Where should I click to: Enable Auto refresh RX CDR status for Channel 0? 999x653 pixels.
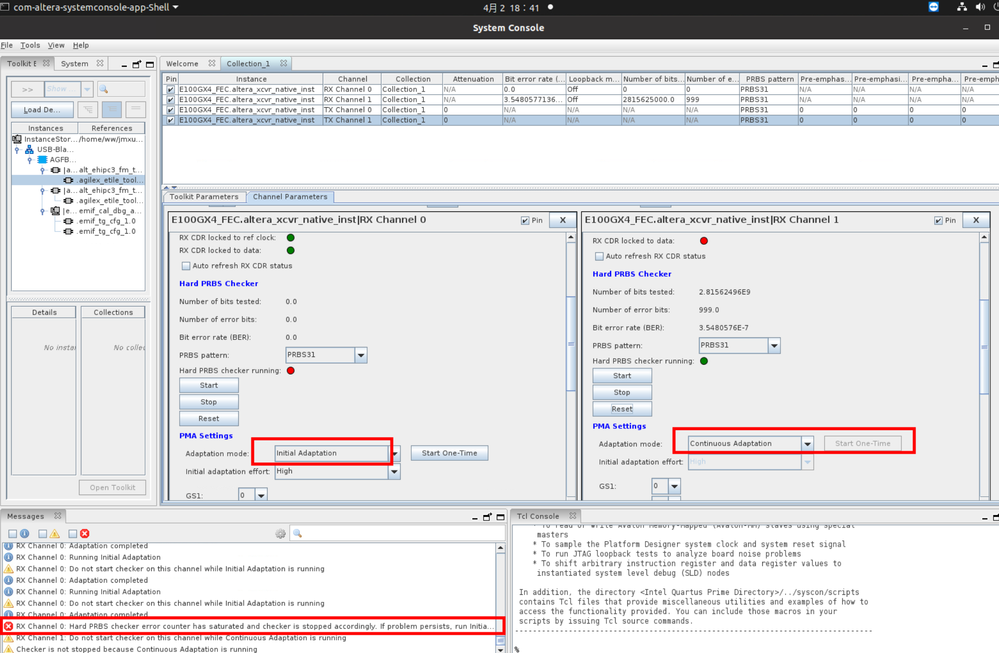click(x=186, y=266)
